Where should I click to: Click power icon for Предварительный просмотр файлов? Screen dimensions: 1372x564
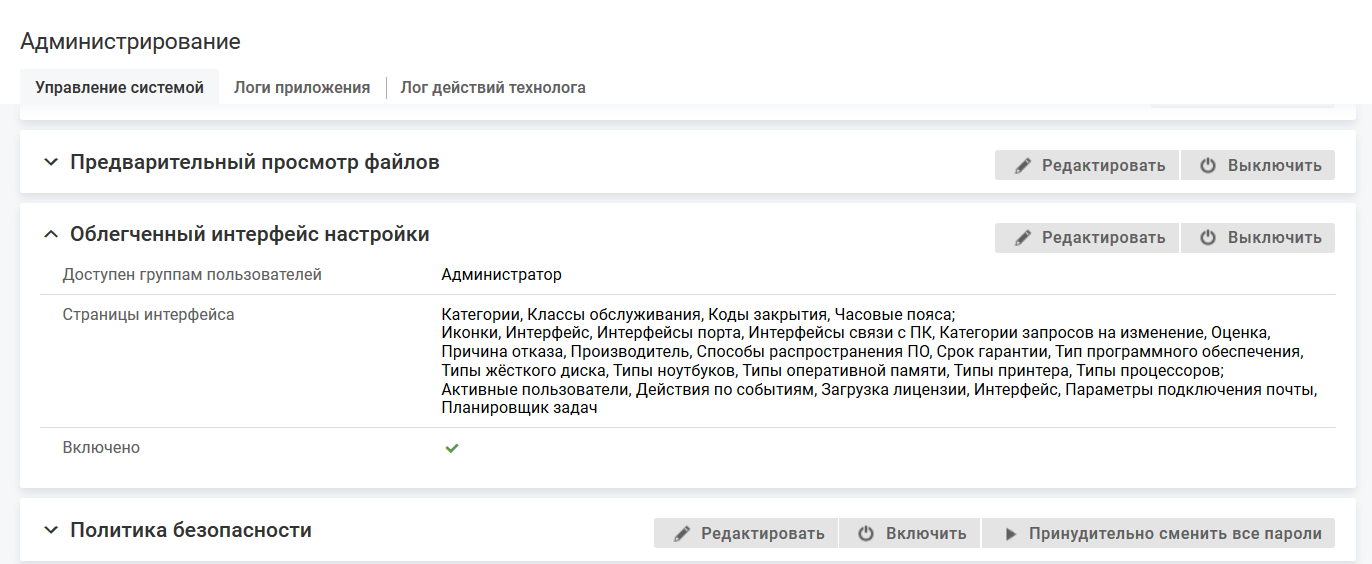coord(1208,166)
